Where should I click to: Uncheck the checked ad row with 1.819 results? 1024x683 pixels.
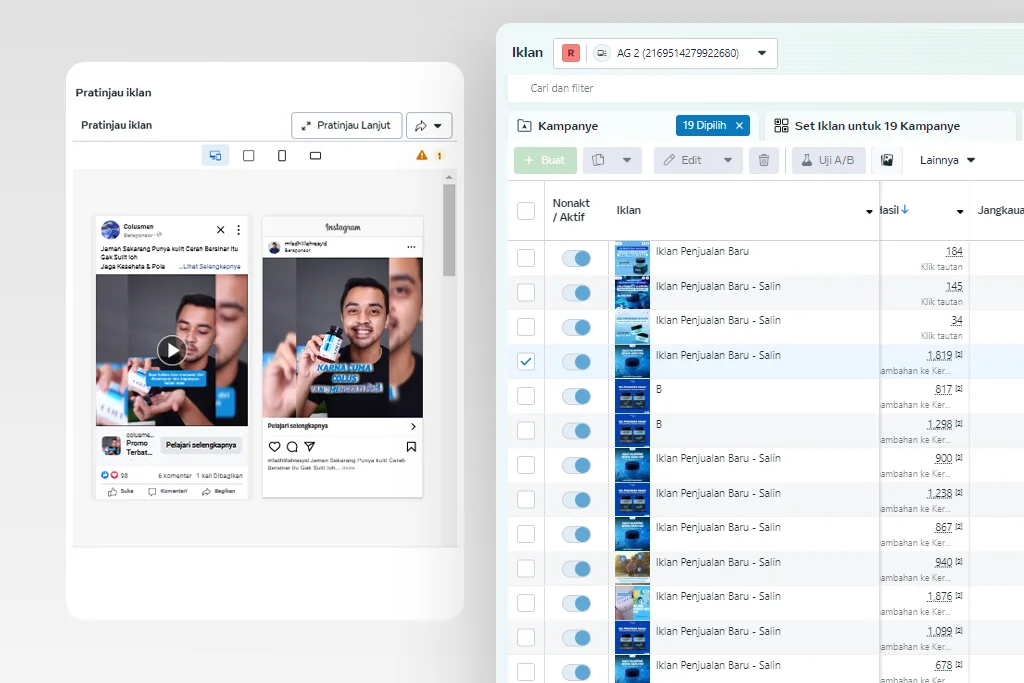pos(526,361)
